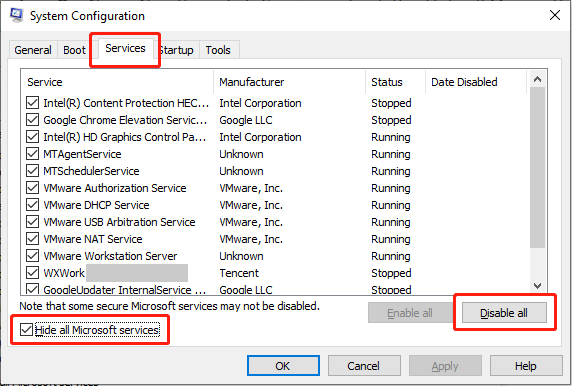The width and height of the screenshot is (572, 386).
Task: Uncheck VMware Workstation Server checkbox
Action: coord(32,256)
